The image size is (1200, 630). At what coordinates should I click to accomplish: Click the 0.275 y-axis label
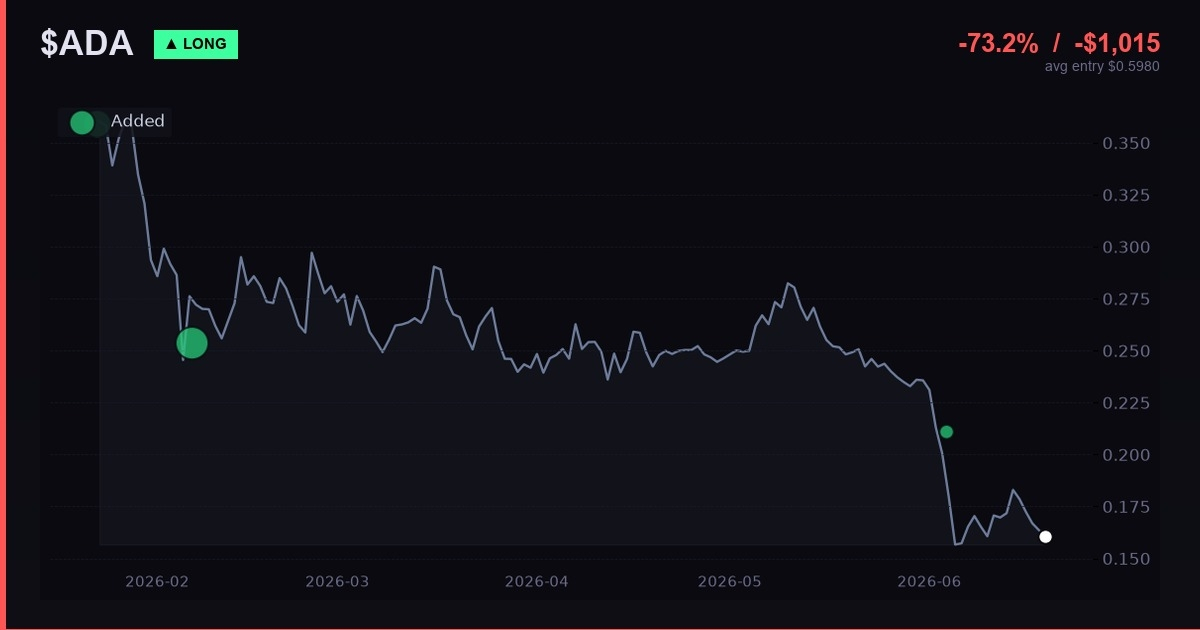point(1126,299)
